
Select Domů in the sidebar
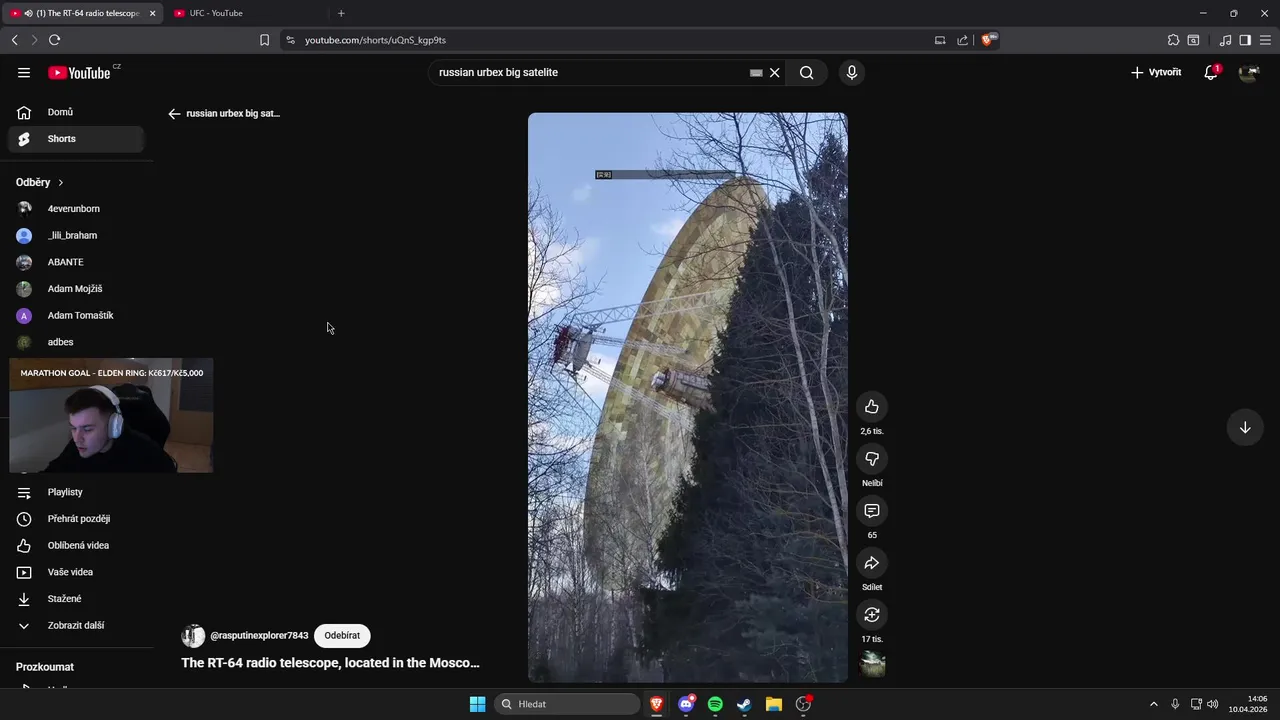[76, 112]
